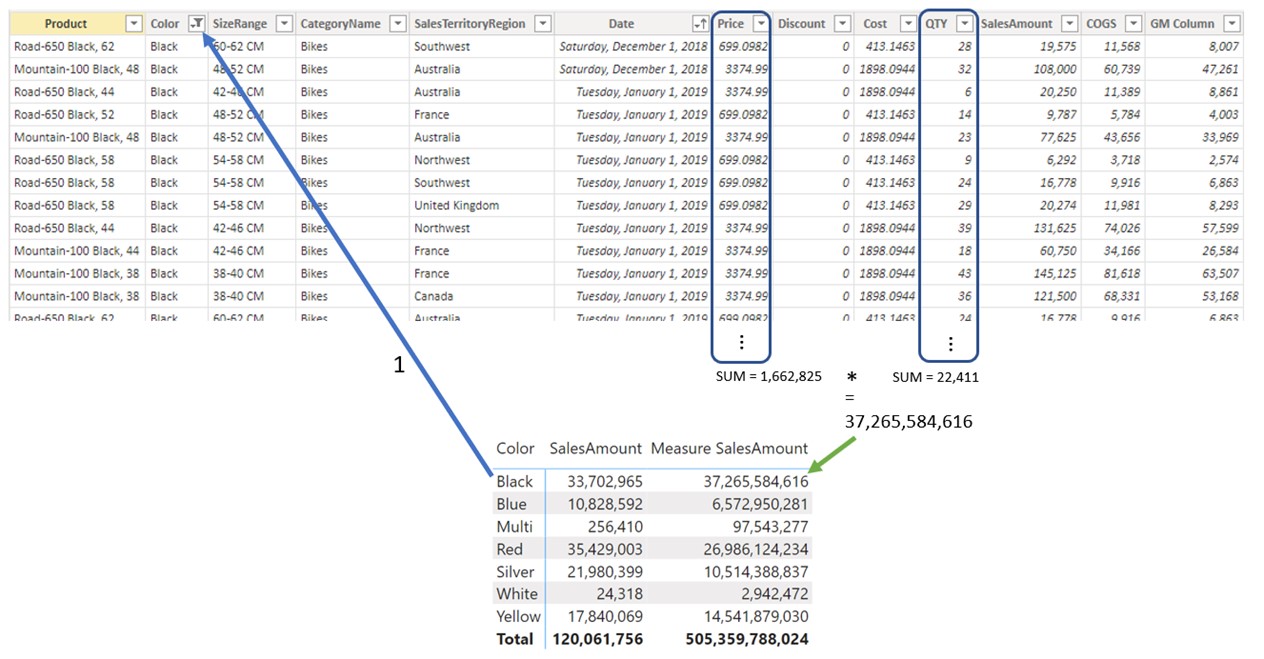Select the Black row in Color visual

click(x=653, y=481)
